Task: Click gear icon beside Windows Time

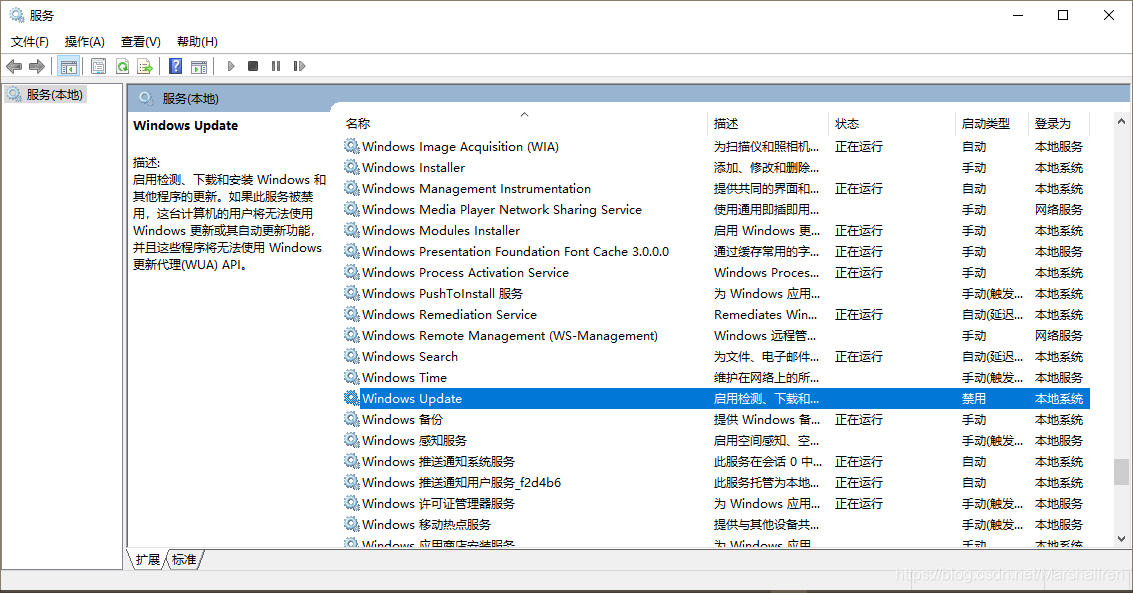Action: 351,377
